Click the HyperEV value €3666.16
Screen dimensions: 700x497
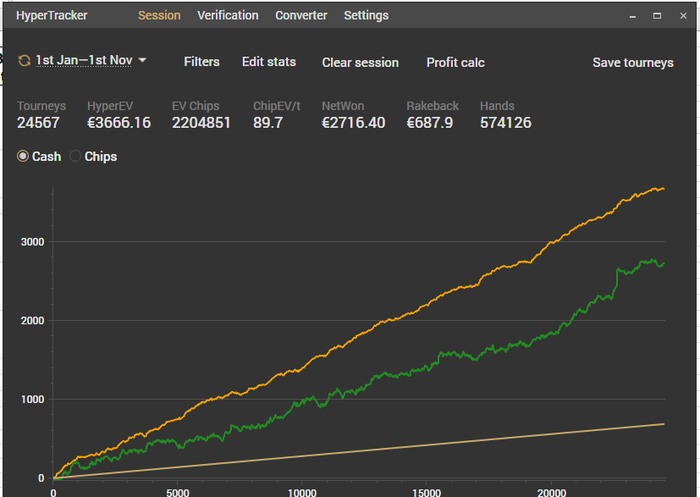click(119, 123)
